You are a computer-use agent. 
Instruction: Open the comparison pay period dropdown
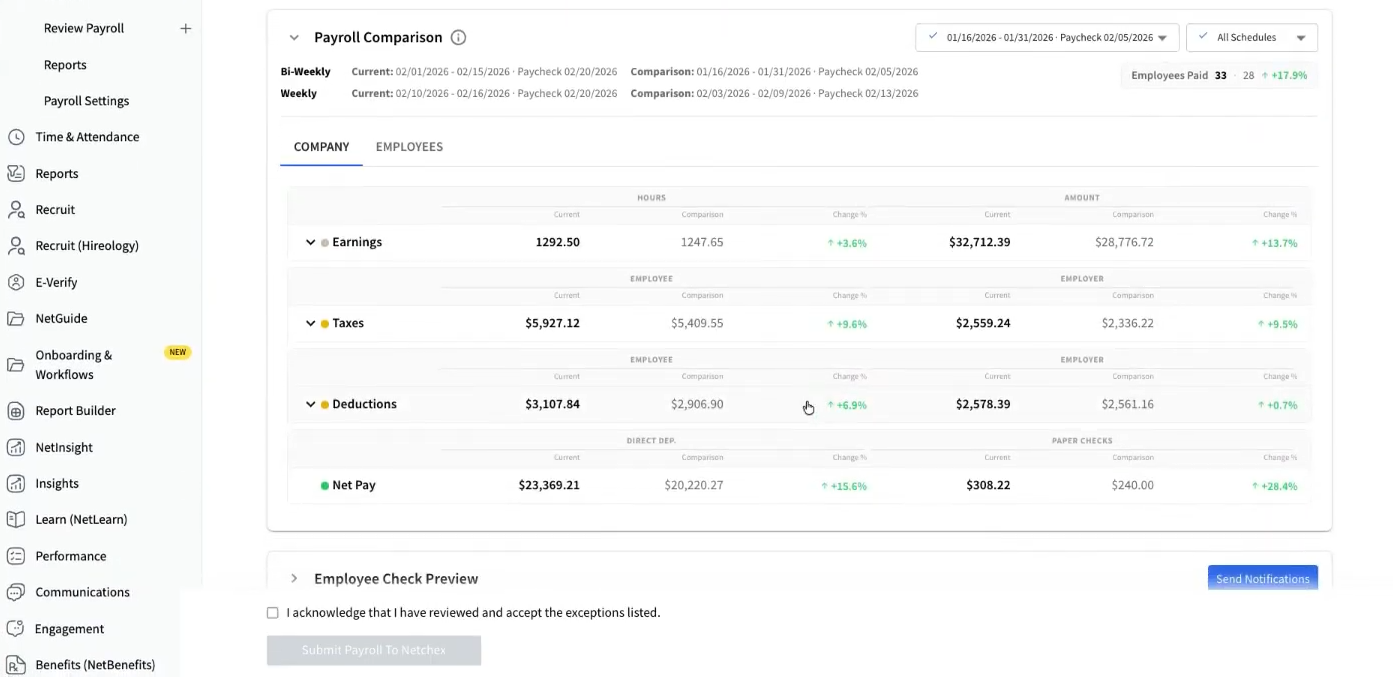click(x=1047, y=38)
